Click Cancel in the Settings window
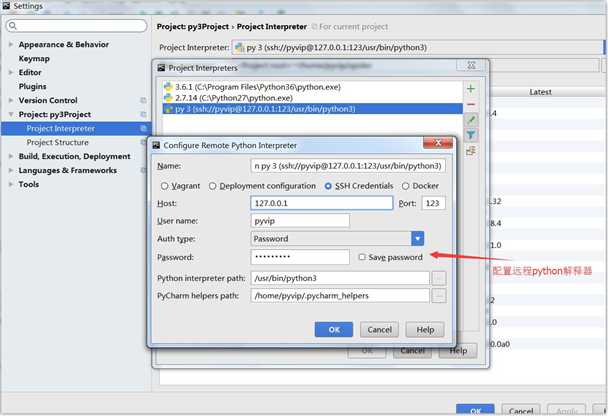 pyautogui.click(x=521, y=410)
